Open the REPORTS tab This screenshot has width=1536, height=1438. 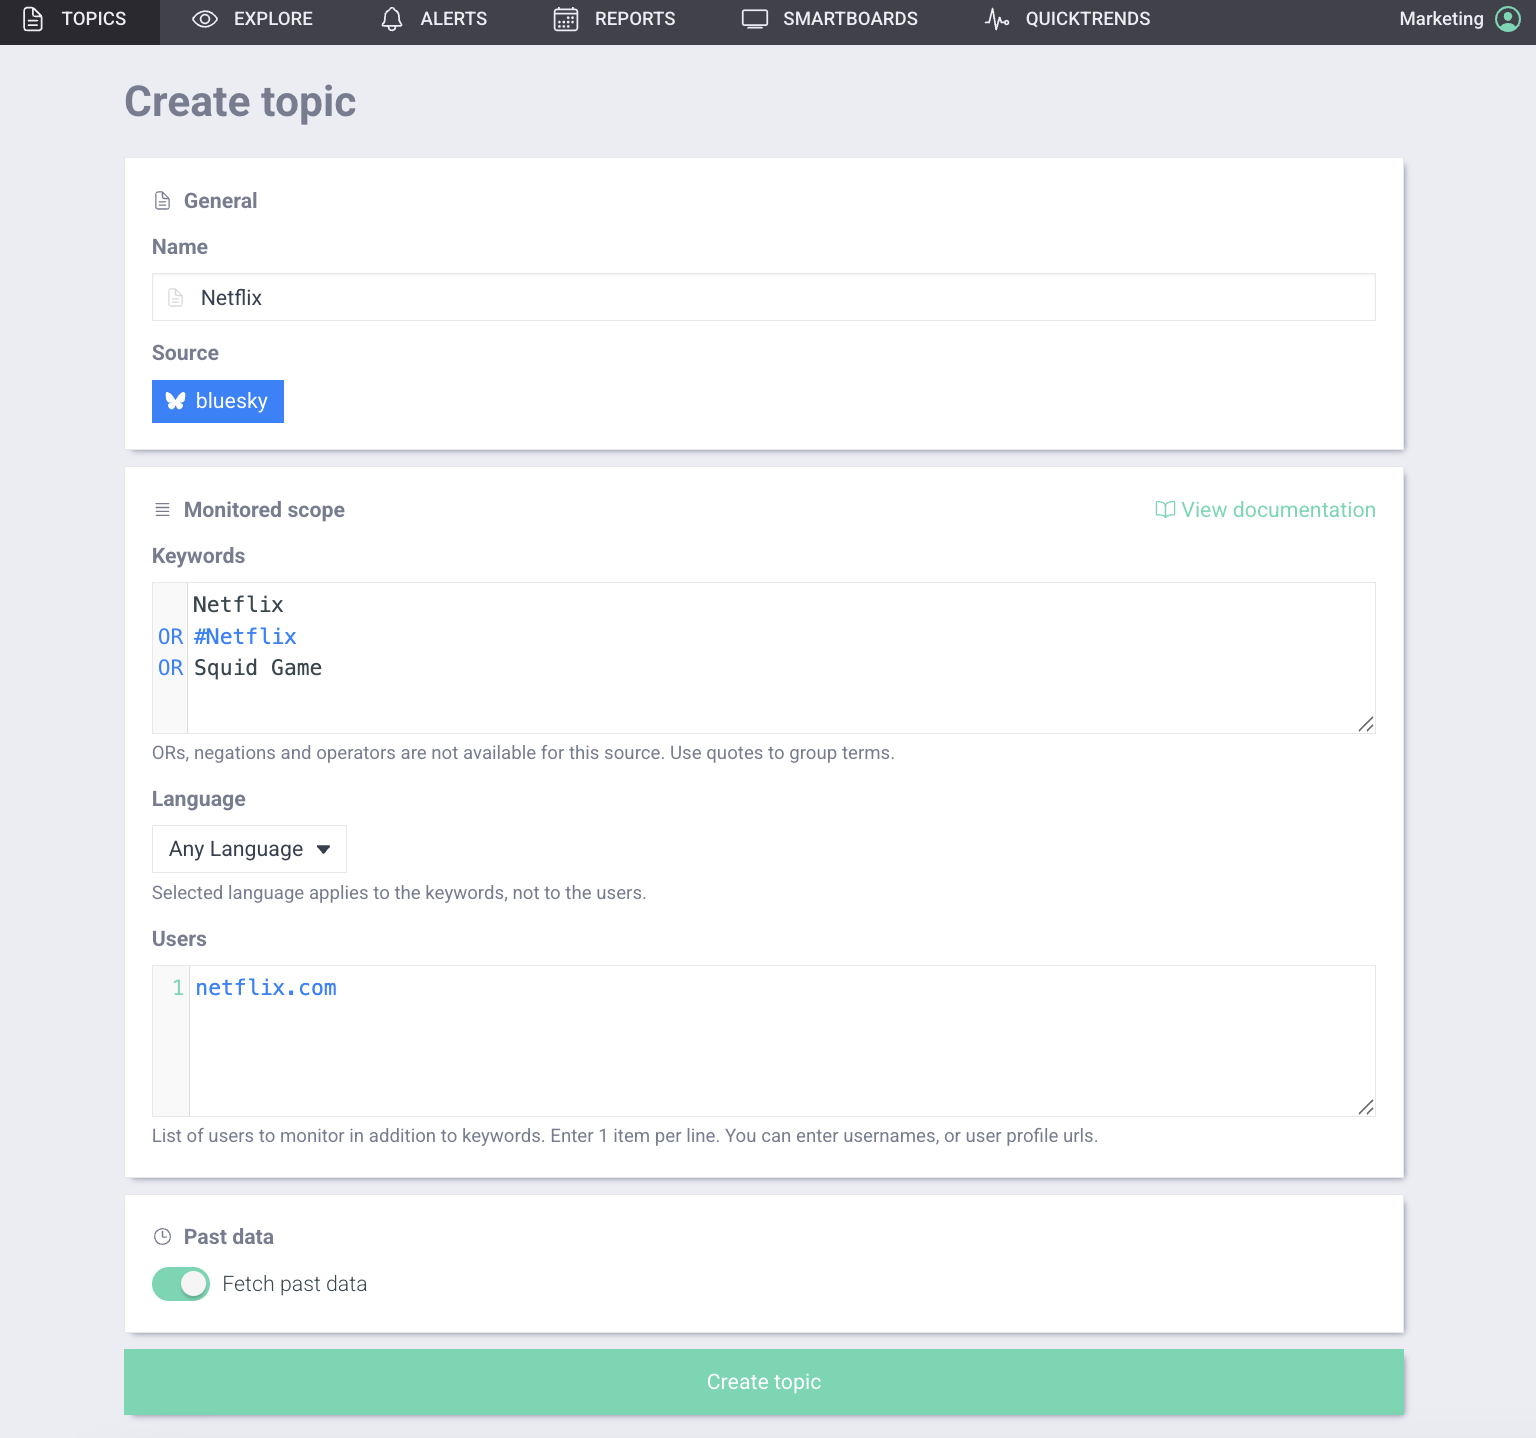point(614,19)
